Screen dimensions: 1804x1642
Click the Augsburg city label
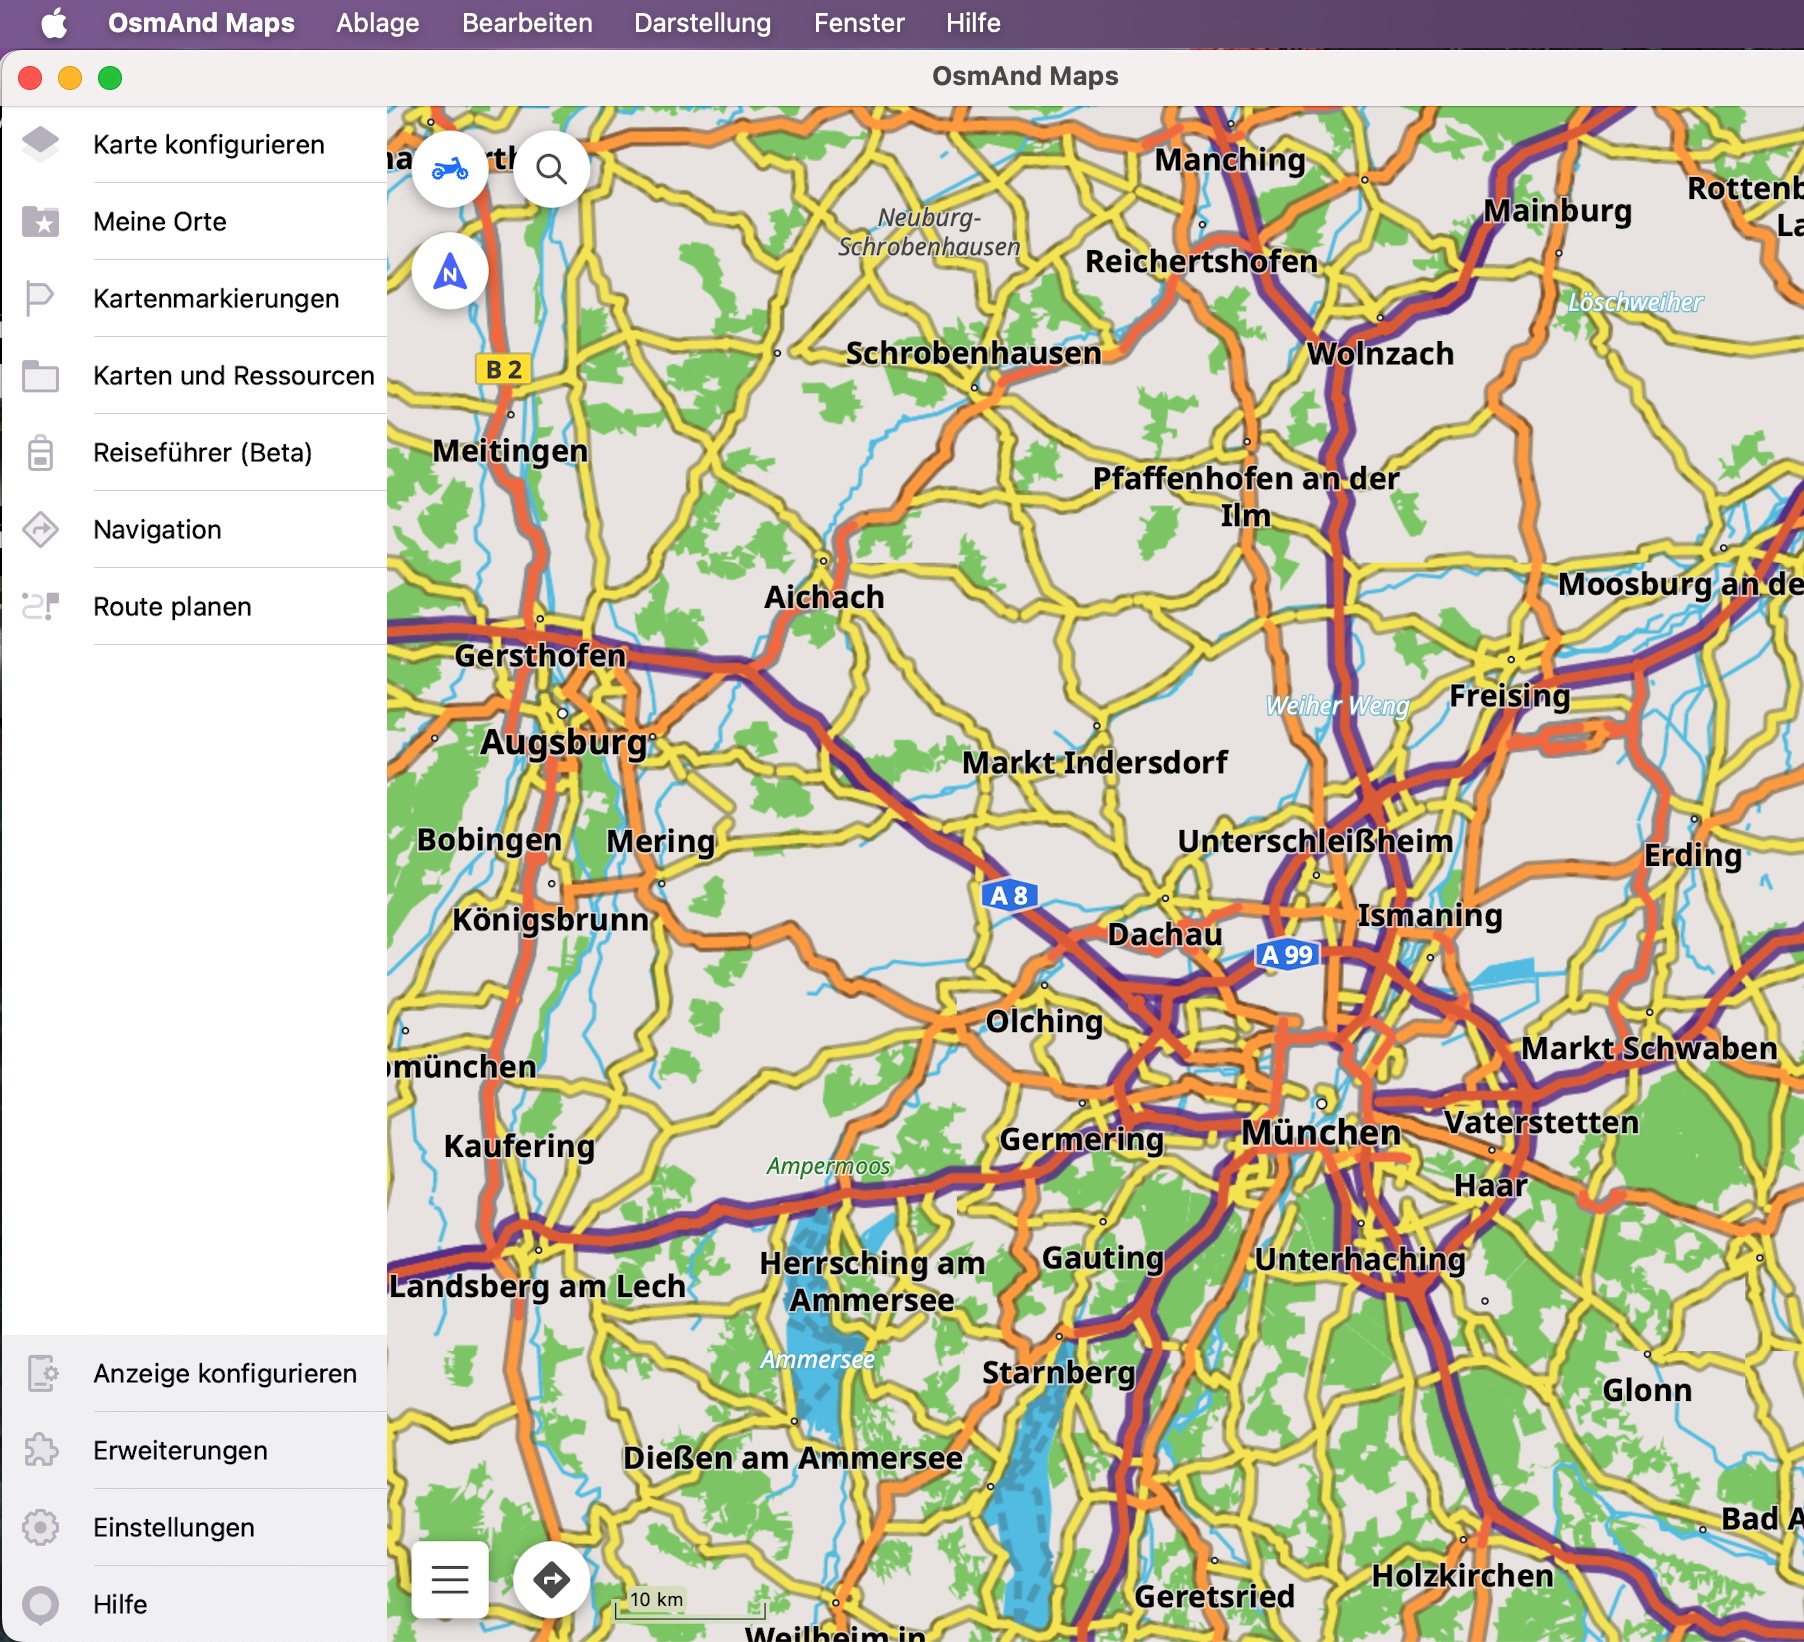click(565, 742)
